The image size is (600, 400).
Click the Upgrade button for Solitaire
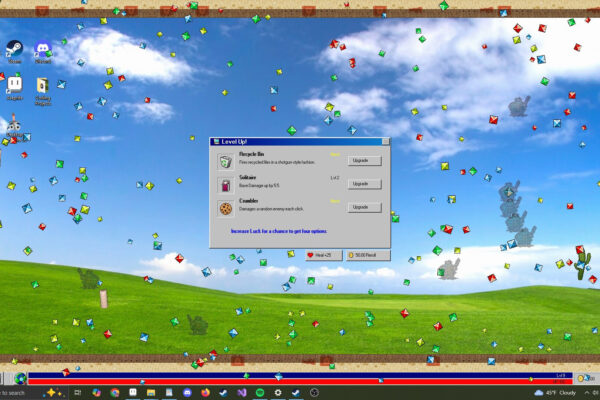[364, 184]
